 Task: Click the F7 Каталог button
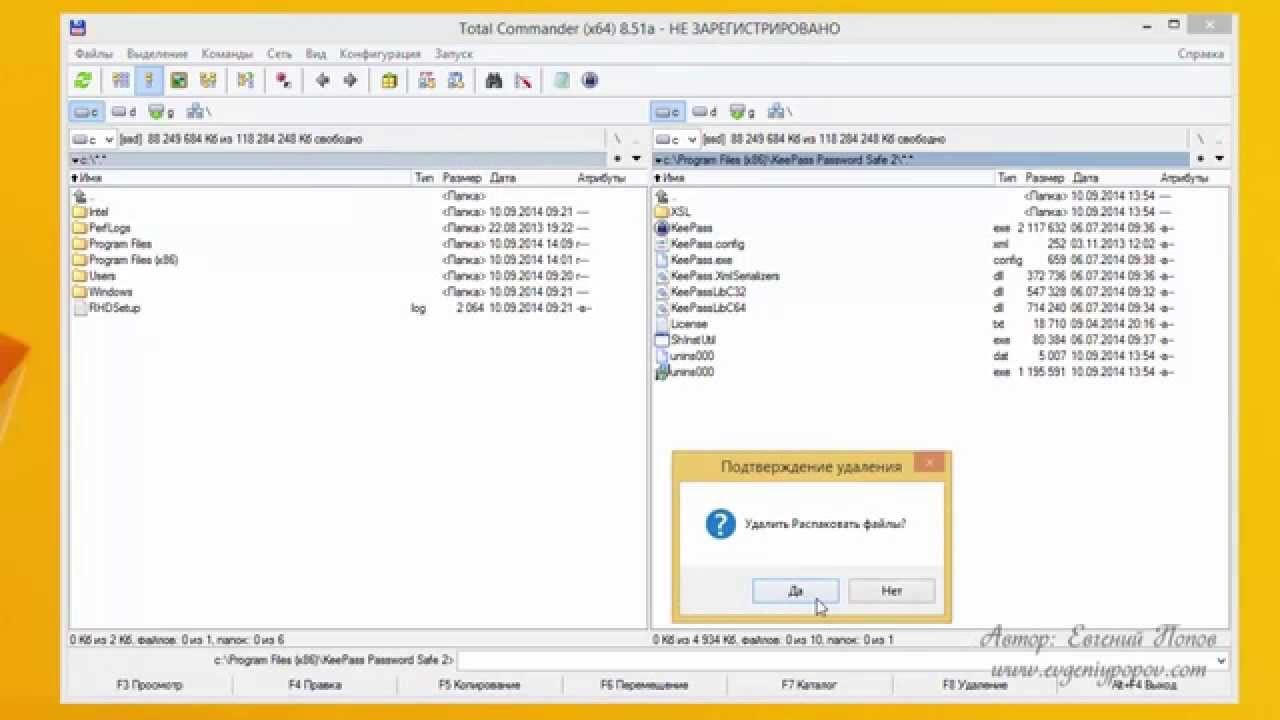[x=810, y=685]
